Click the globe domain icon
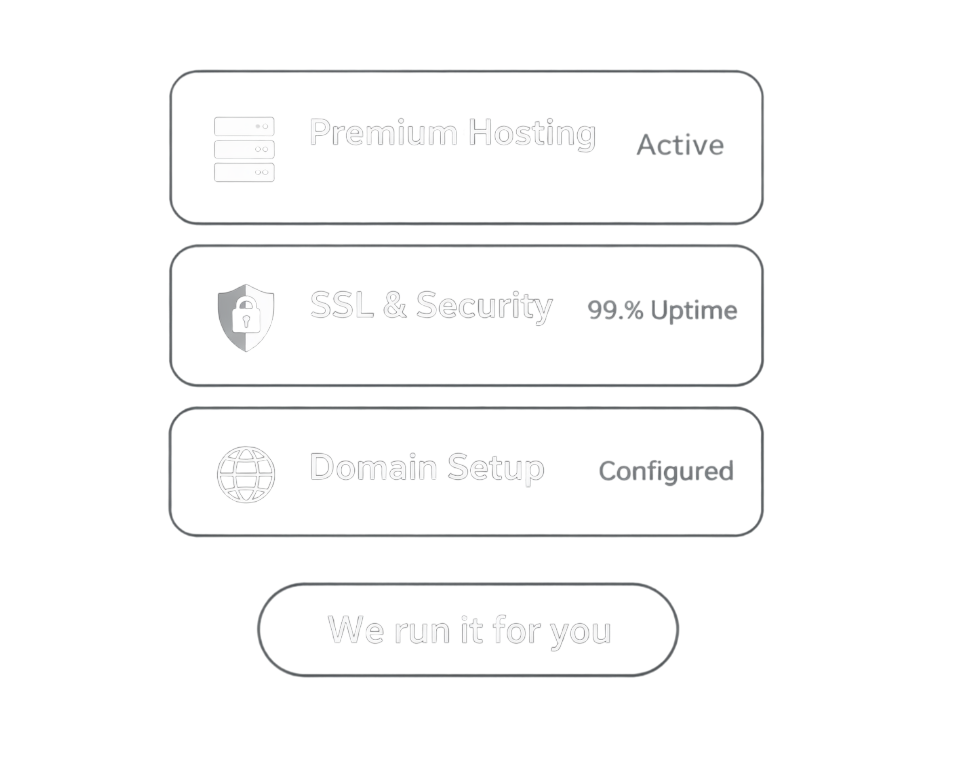 pyautogui.click(x=246, y=474)
